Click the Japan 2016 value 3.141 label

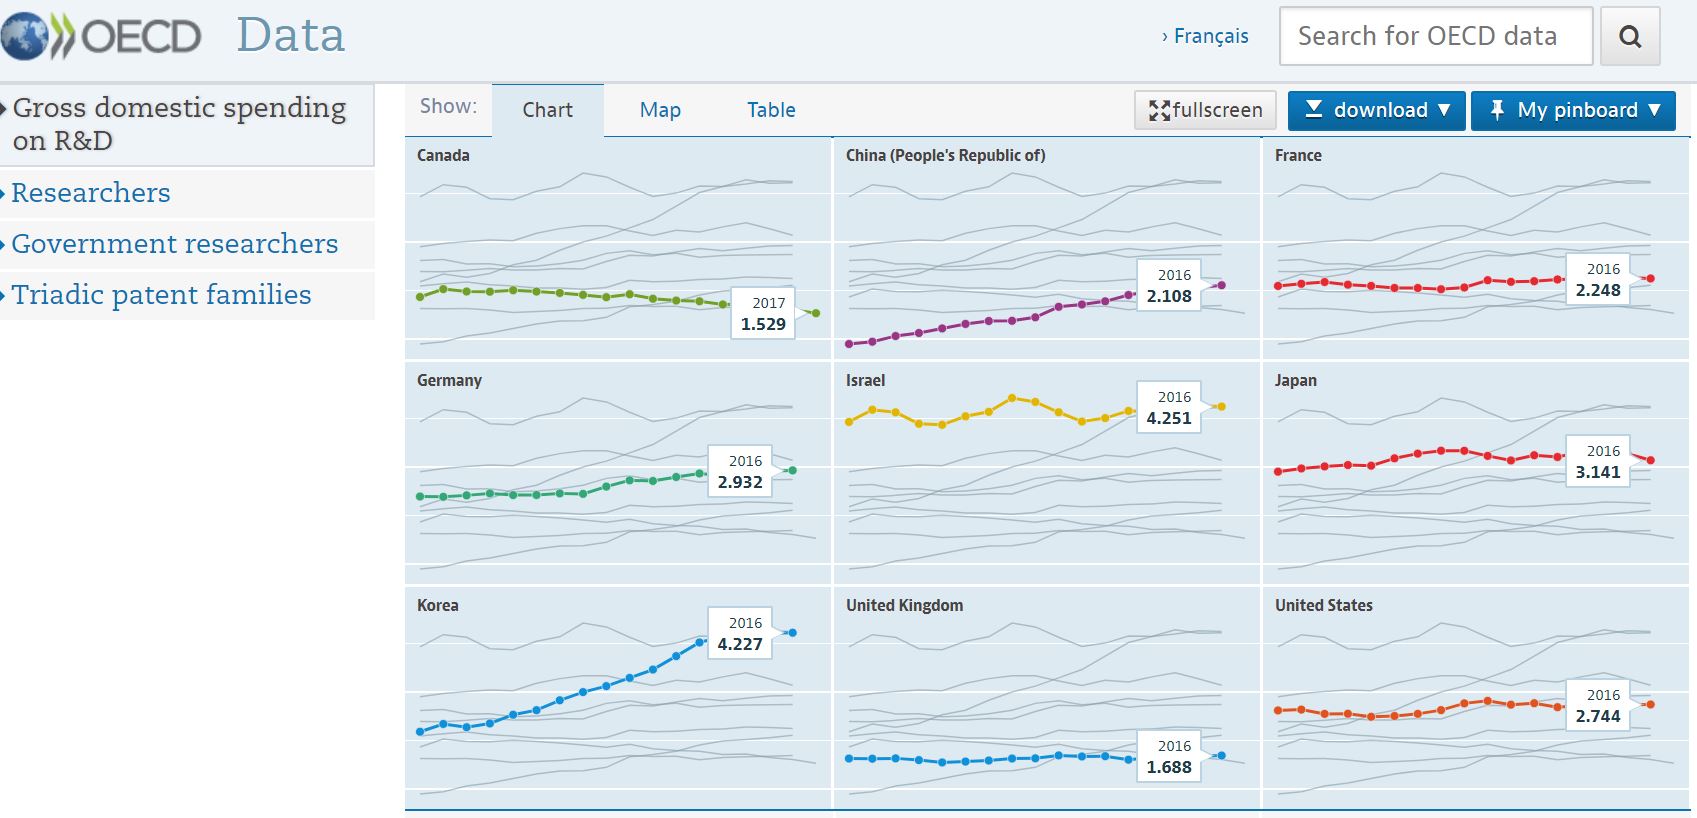pyautogui.click(x=1598, y=462)
